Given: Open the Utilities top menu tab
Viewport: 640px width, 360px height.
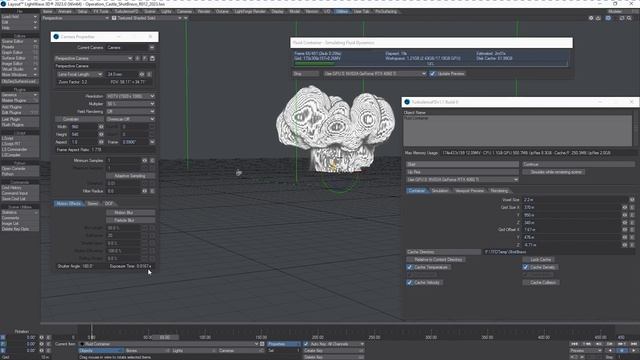Looking at the screenshot, I should click(x=342, y=11).
